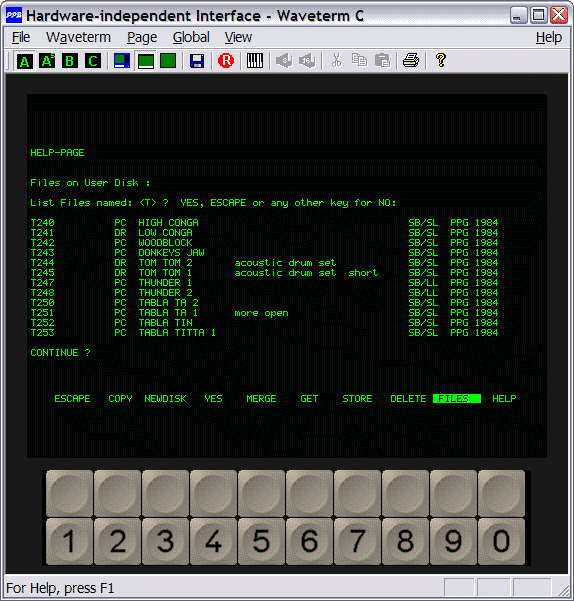Push the number 9 key
This screenshot has width=574, height=601.
pos(453,541)
